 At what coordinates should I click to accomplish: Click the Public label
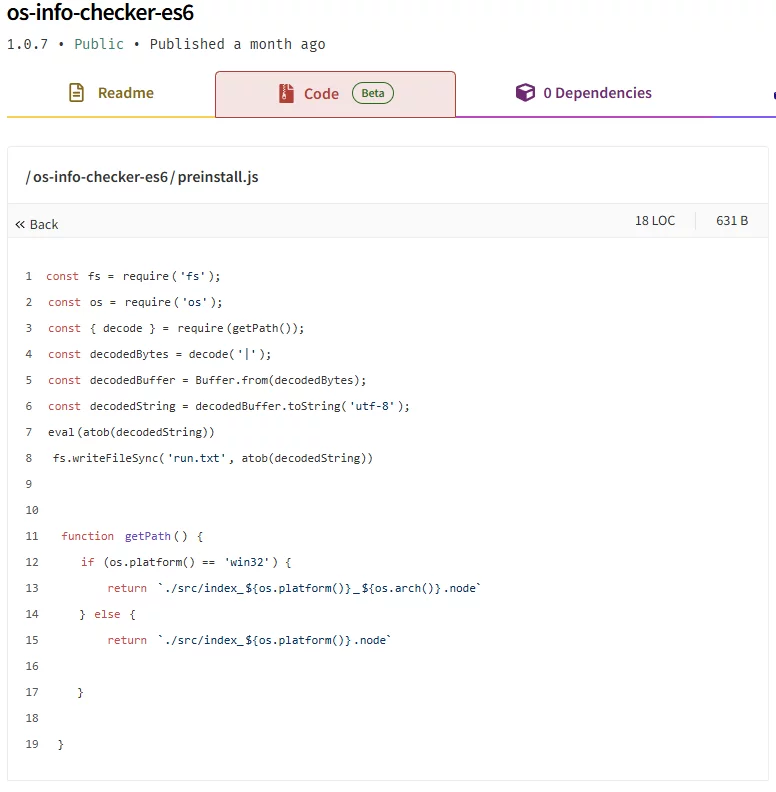(x=99, y=44)
